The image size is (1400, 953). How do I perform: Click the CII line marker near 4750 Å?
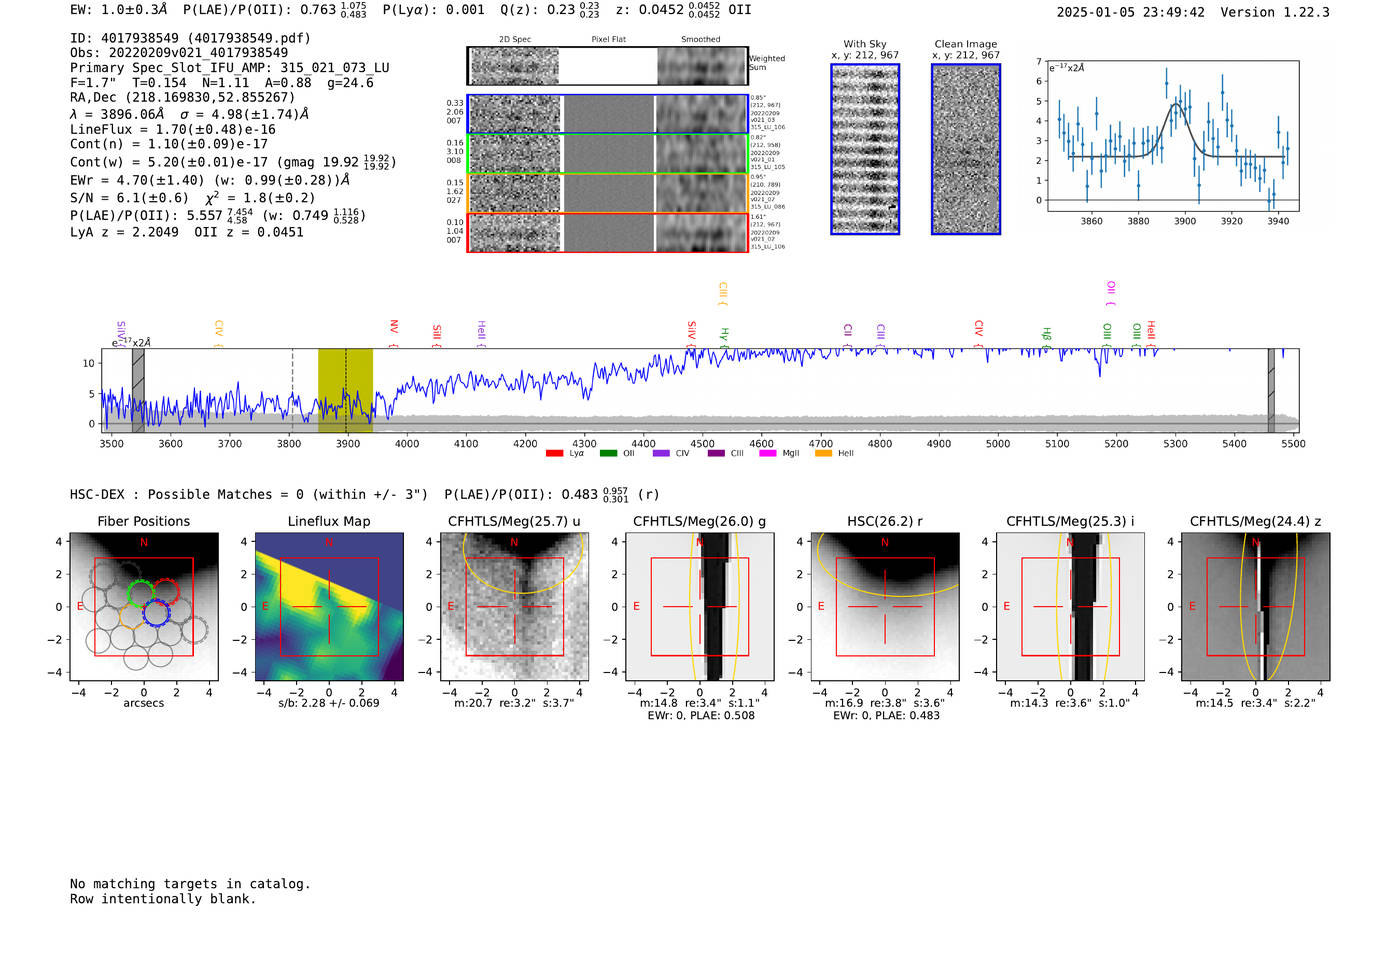click(x=848, y=334)
